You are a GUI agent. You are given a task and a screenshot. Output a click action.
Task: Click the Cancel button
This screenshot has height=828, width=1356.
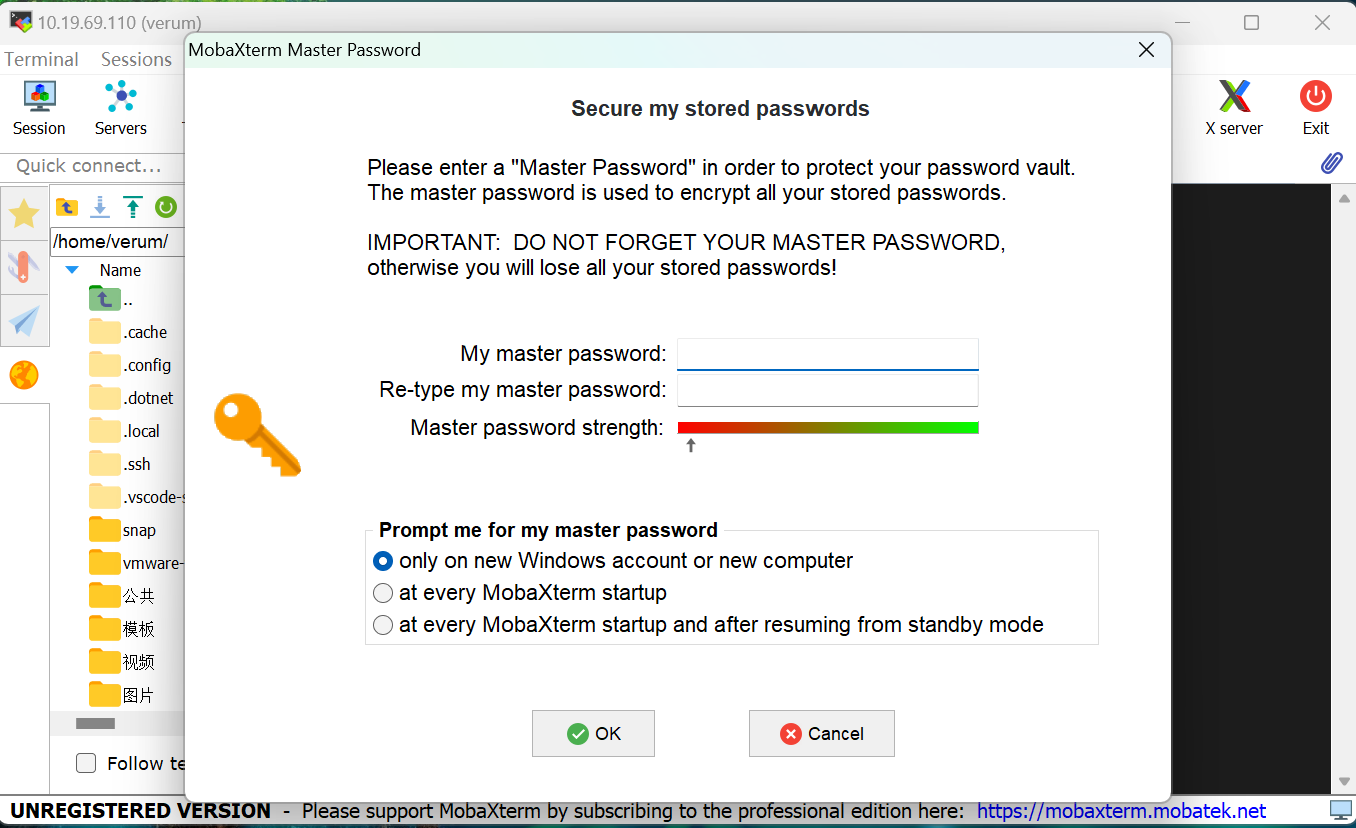[x=821, y=734]
